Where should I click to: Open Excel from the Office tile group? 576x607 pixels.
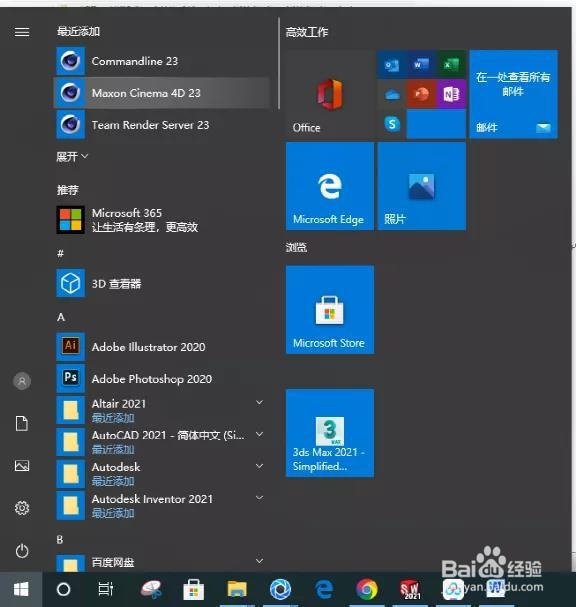coord(451,64)
